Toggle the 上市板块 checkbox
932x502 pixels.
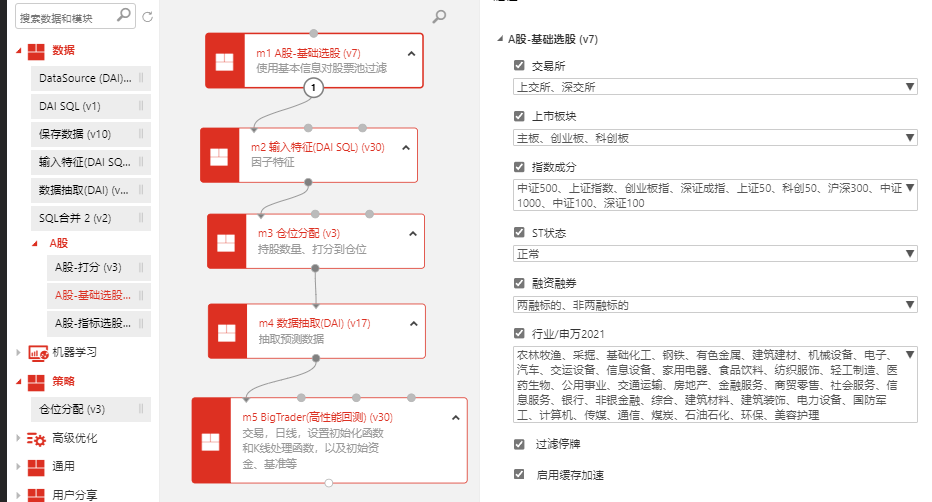[519, 116]
